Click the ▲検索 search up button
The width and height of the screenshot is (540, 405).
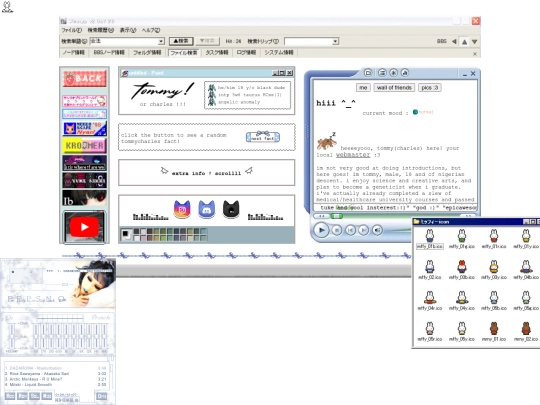point(181,41)
